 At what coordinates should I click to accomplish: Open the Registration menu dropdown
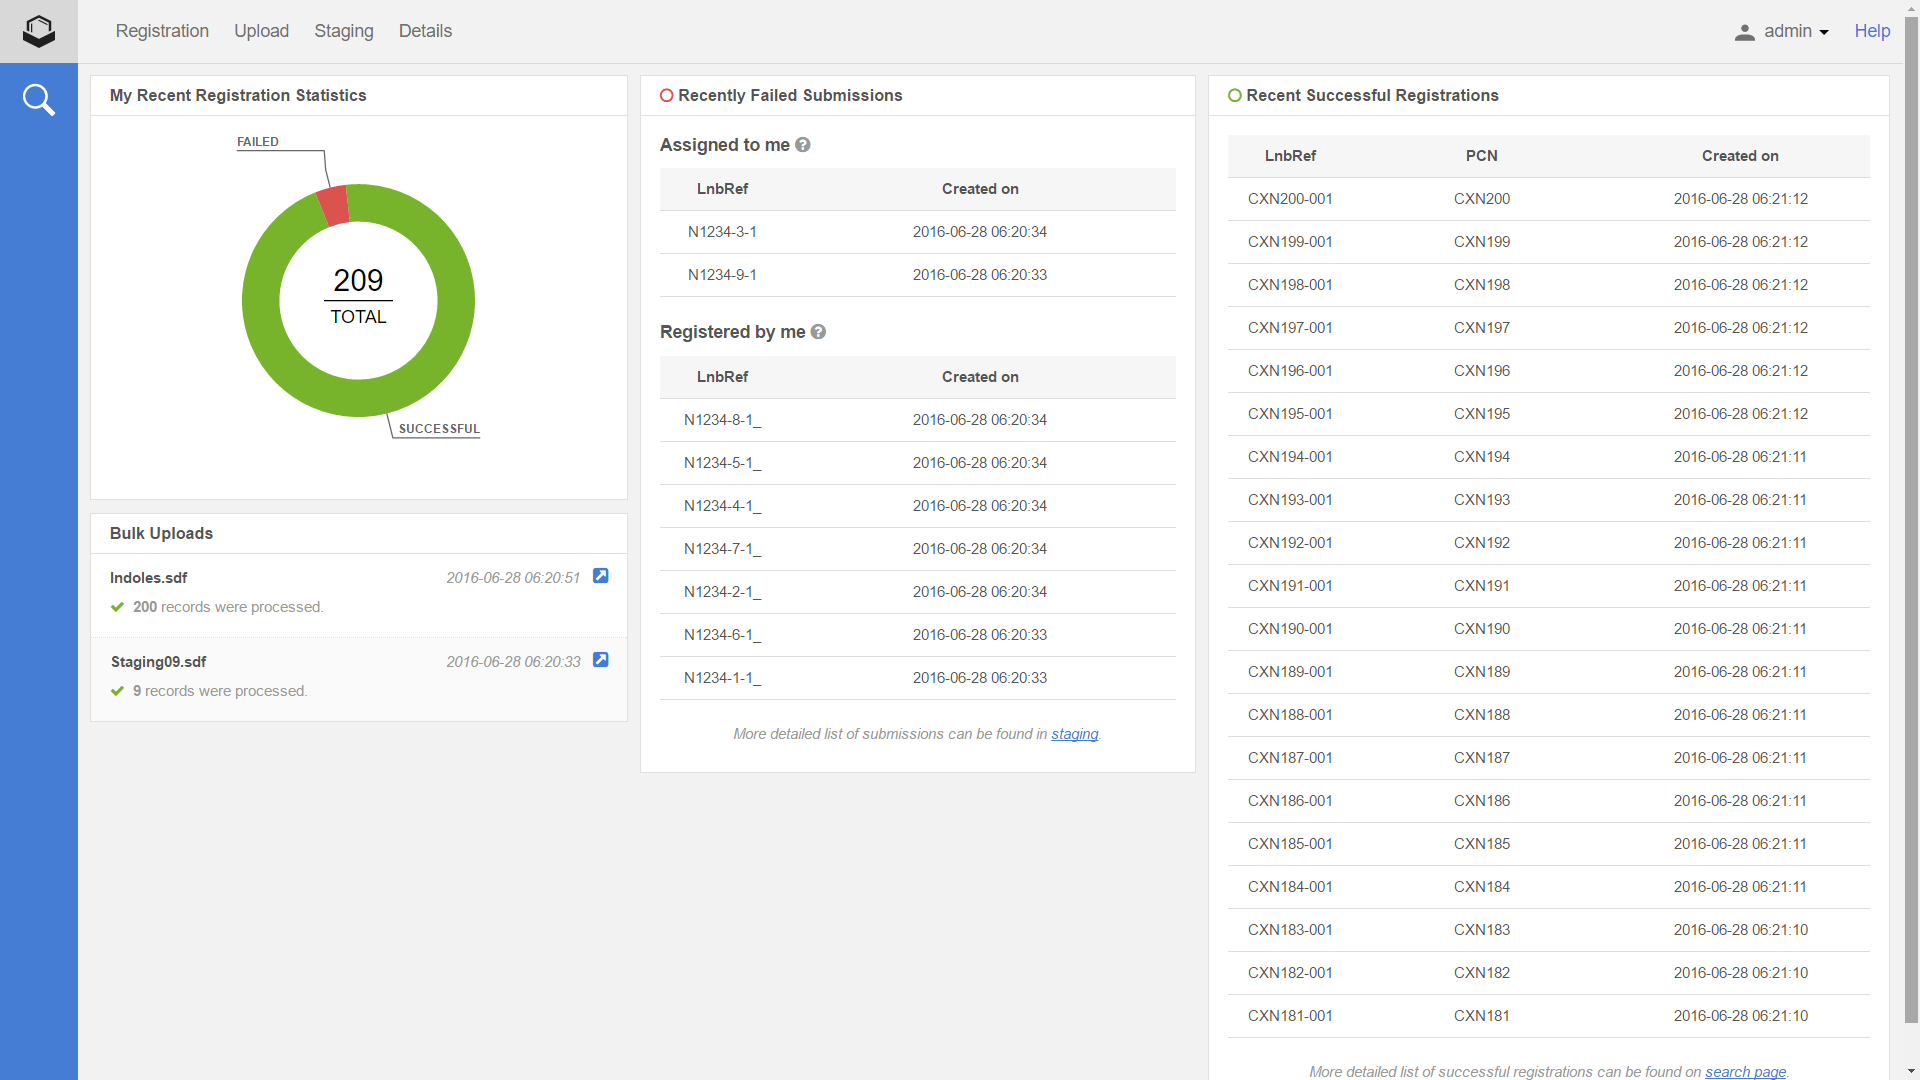pyautogui.click(x=162, y=31)
